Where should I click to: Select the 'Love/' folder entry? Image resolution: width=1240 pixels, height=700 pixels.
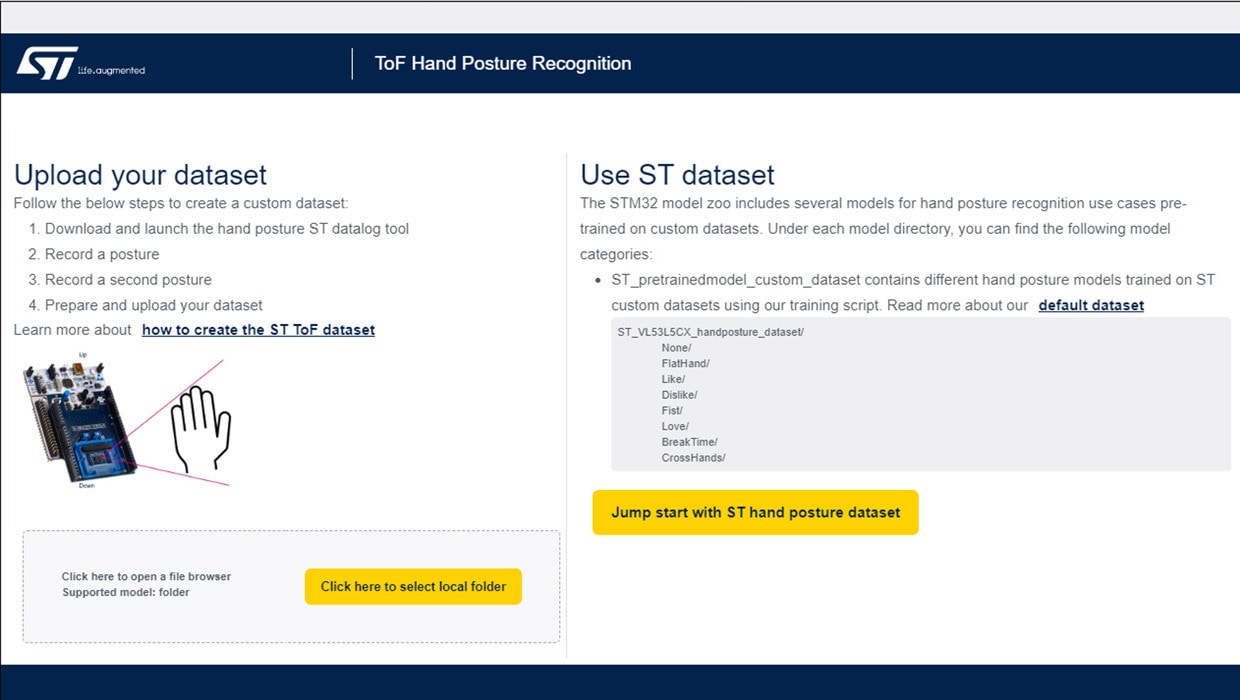click(675, 427)
